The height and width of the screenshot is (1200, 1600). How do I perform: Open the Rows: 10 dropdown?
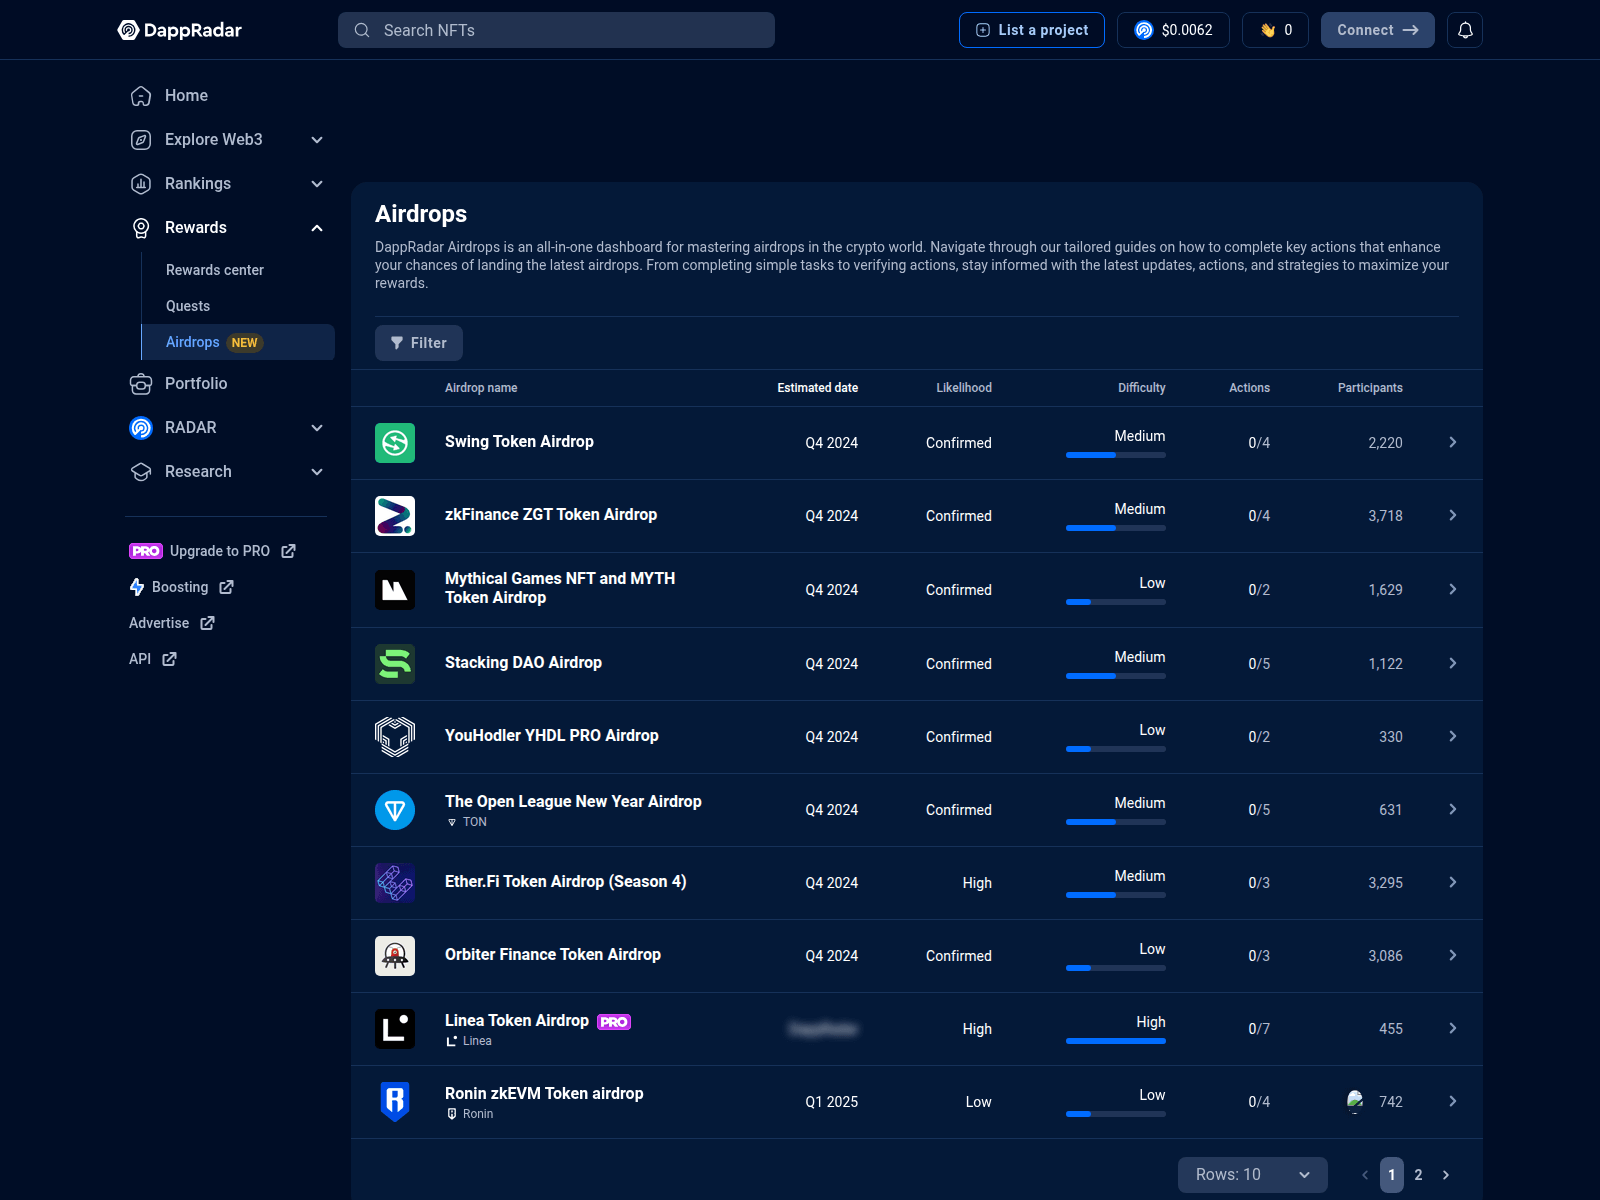point(1251,1175)
